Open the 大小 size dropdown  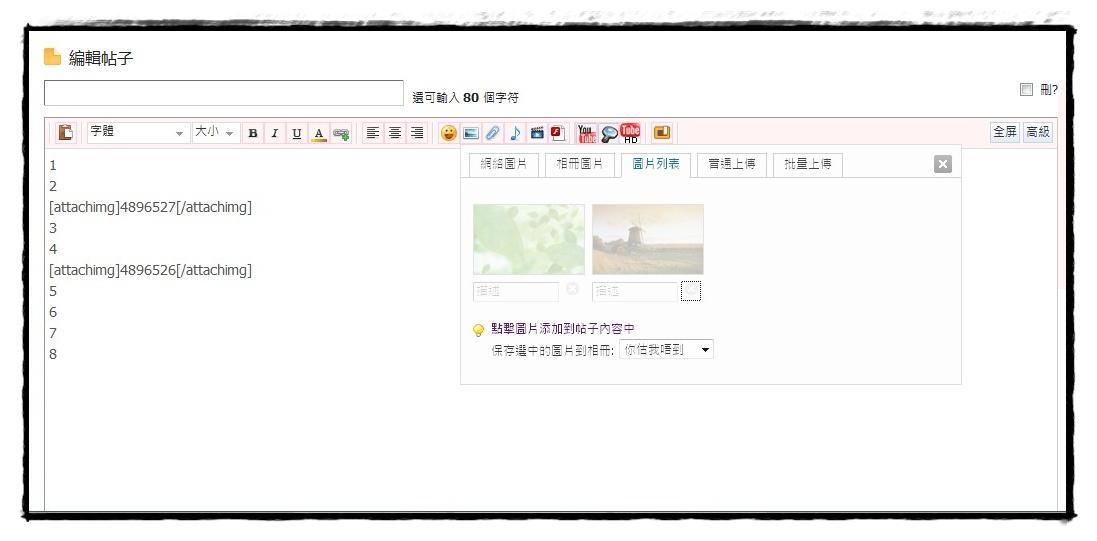pos(215,133)
